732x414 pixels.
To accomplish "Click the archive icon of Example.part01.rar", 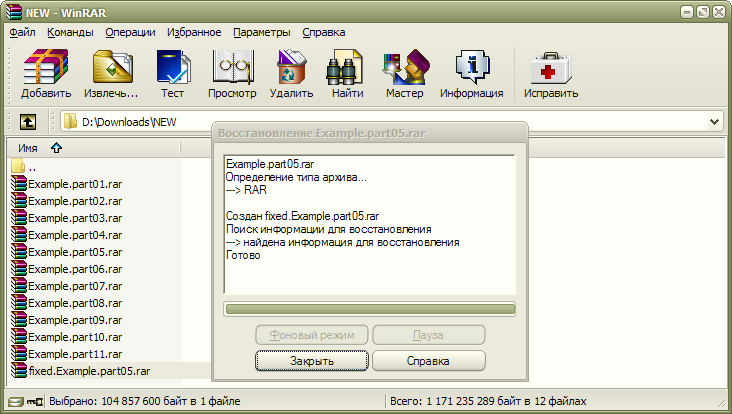I will (x=19, y=184).
